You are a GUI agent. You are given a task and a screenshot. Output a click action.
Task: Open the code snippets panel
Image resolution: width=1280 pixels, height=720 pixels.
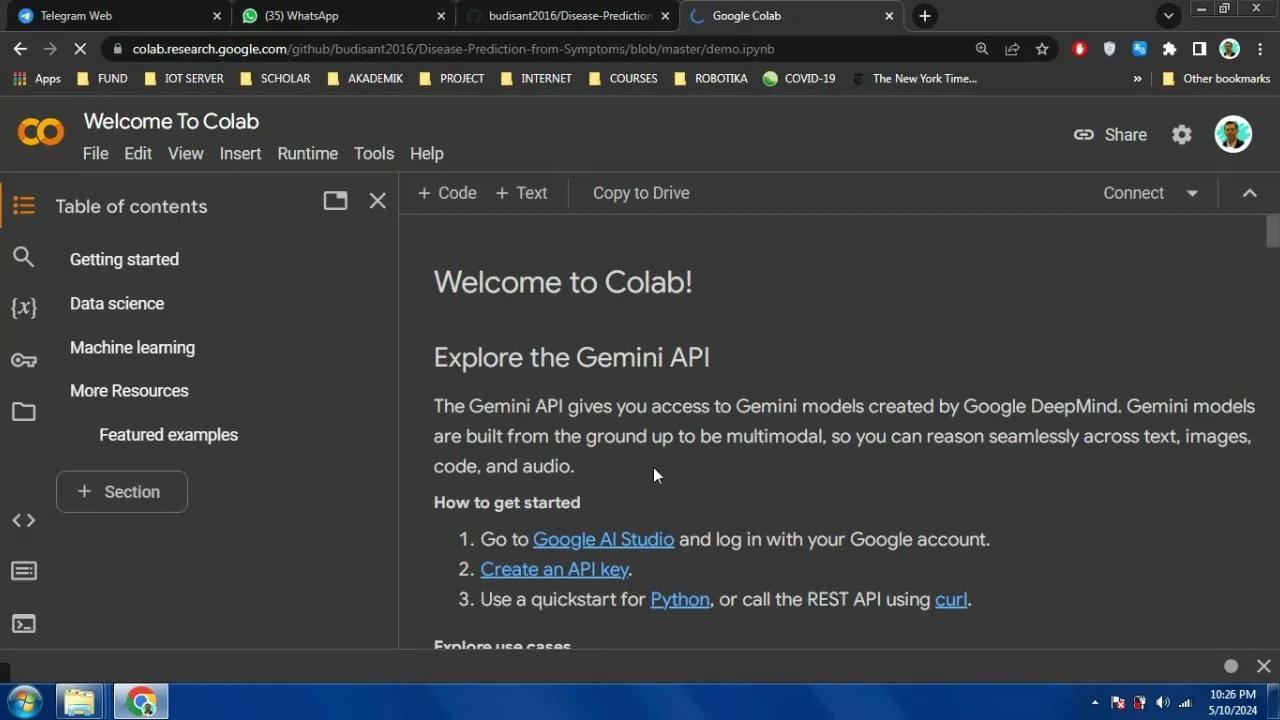click(24, 519)
